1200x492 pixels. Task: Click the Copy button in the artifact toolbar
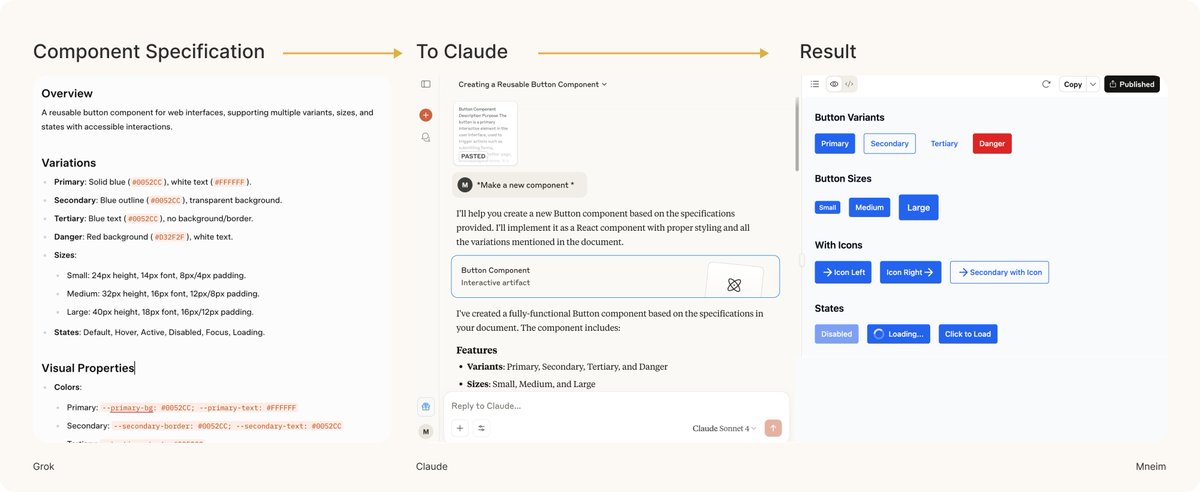(1073, 84)
